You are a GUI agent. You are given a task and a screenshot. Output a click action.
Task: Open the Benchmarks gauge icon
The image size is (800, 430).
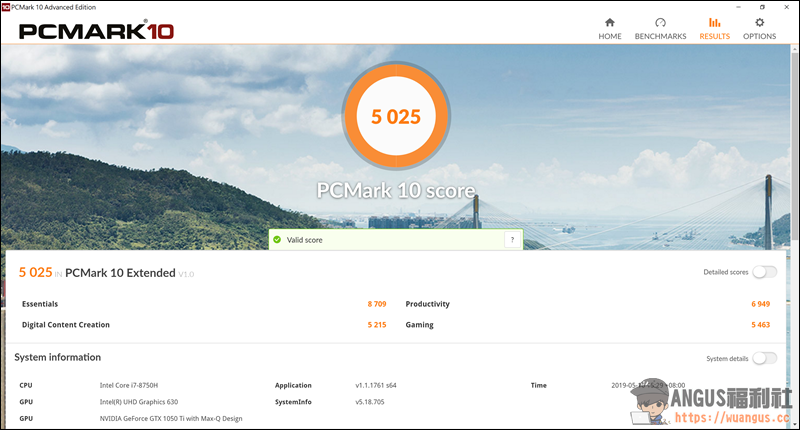pyautogui.click(x=660, y=23)
